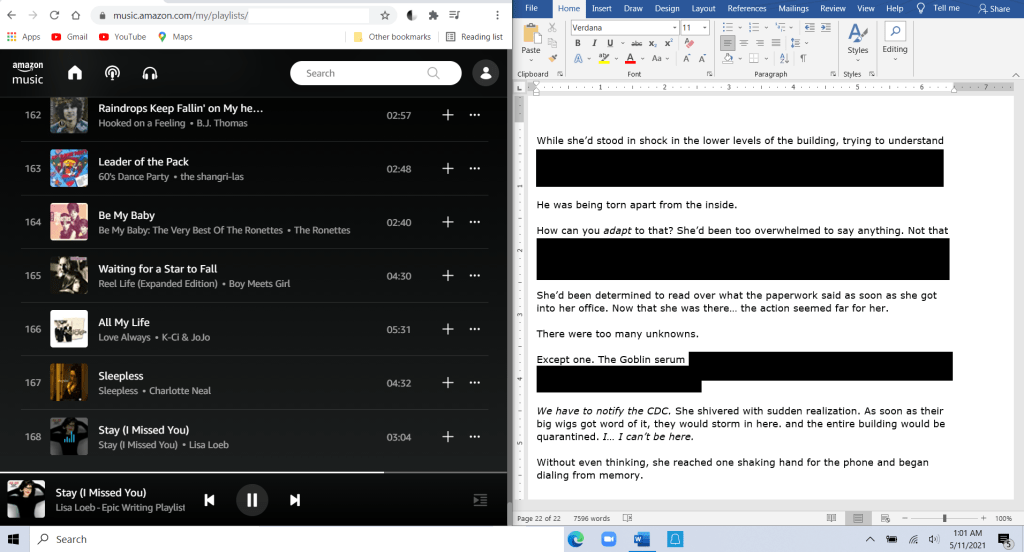Screen dimensions: 1024x552
Task: Pause the currently playing song
Action: coord(252,500)
